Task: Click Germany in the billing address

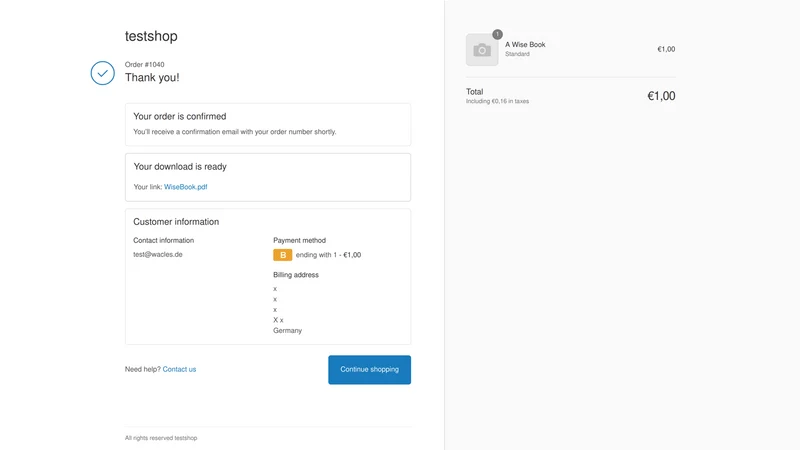Action: point(287,331)
